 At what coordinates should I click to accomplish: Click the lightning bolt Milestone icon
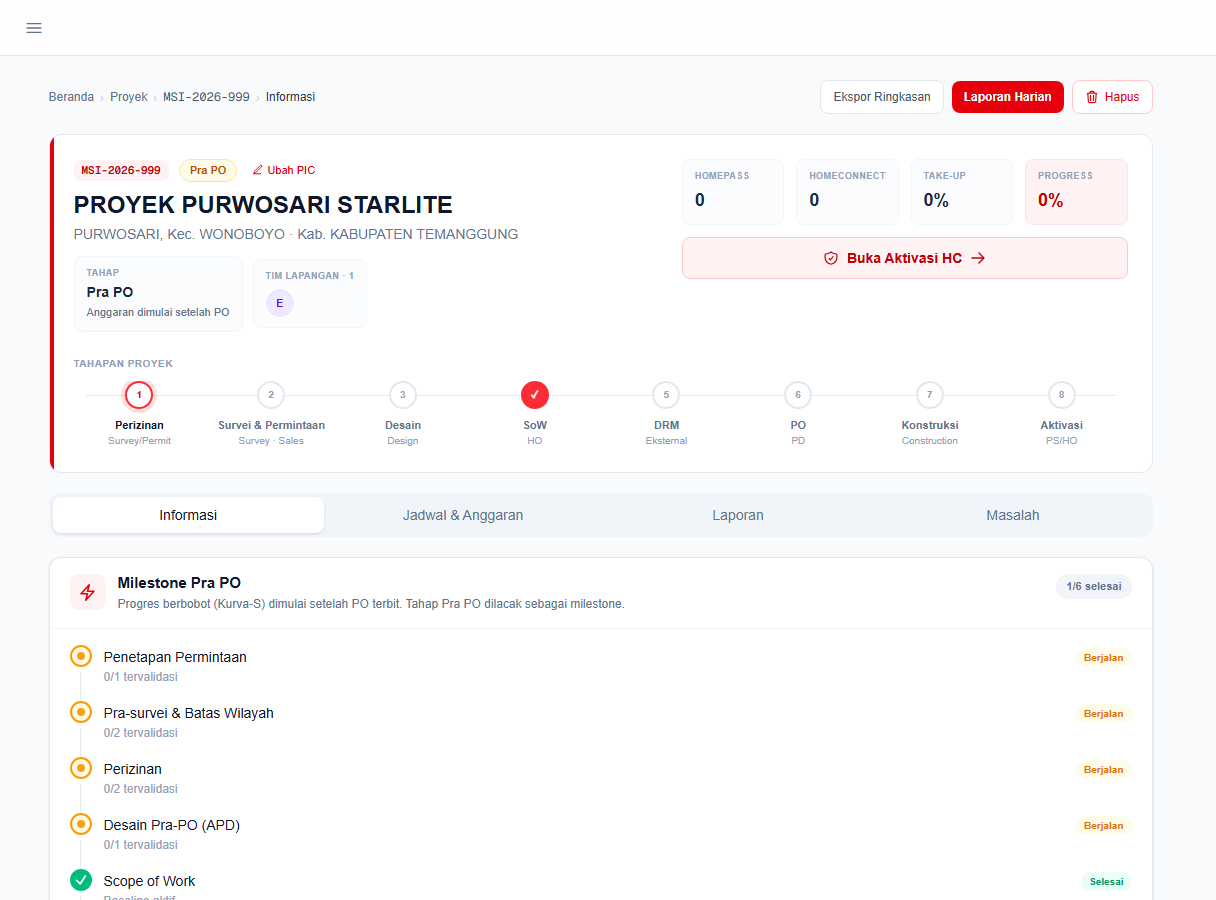[88, 592]
